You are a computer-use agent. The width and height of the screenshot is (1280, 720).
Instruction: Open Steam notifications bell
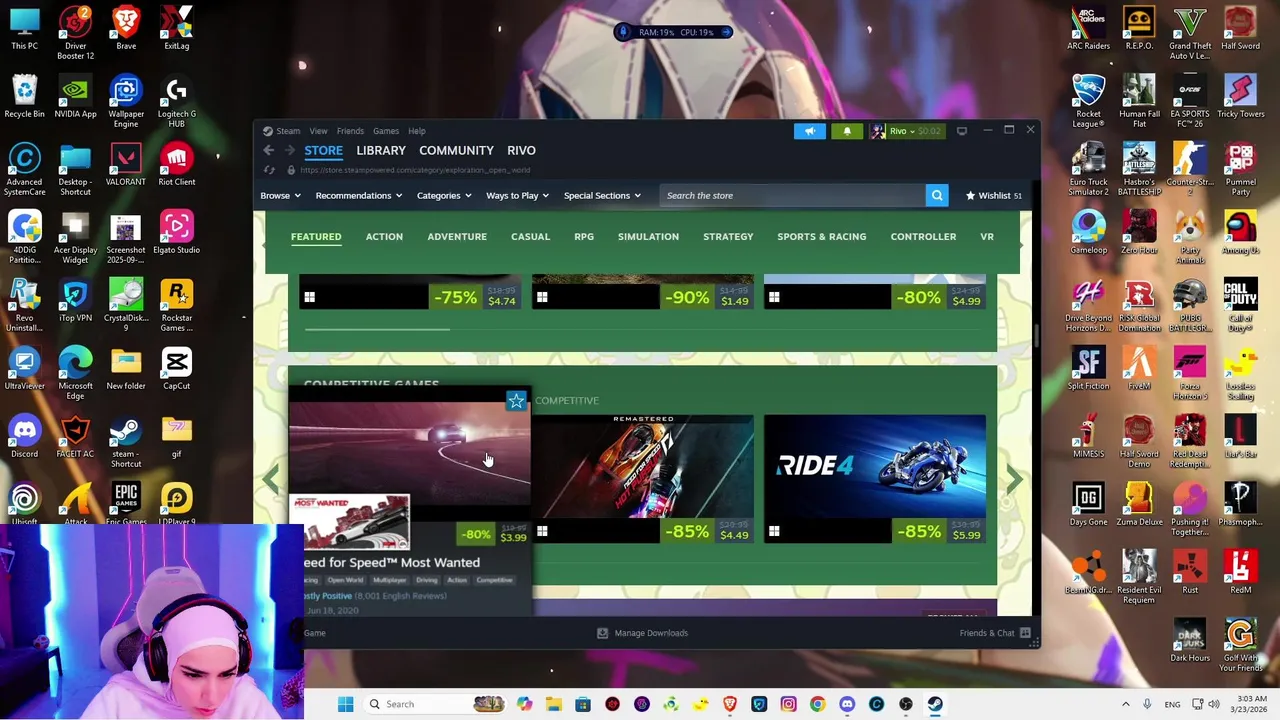(847, 131)
